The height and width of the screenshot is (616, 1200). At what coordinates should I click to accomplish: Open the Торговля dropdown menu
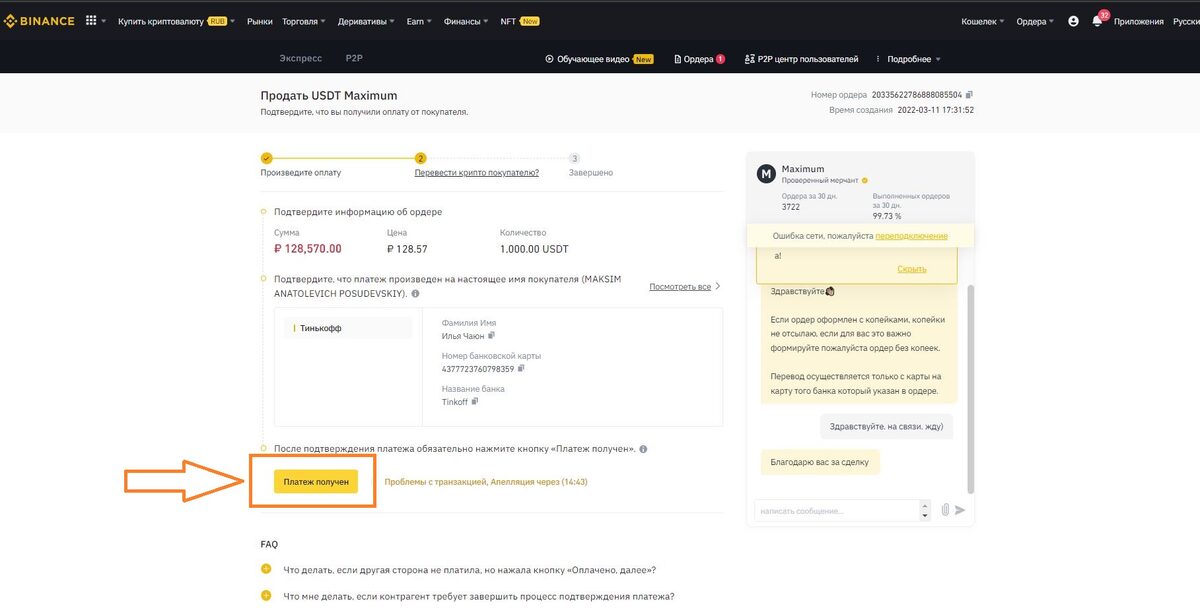point(302,21)
